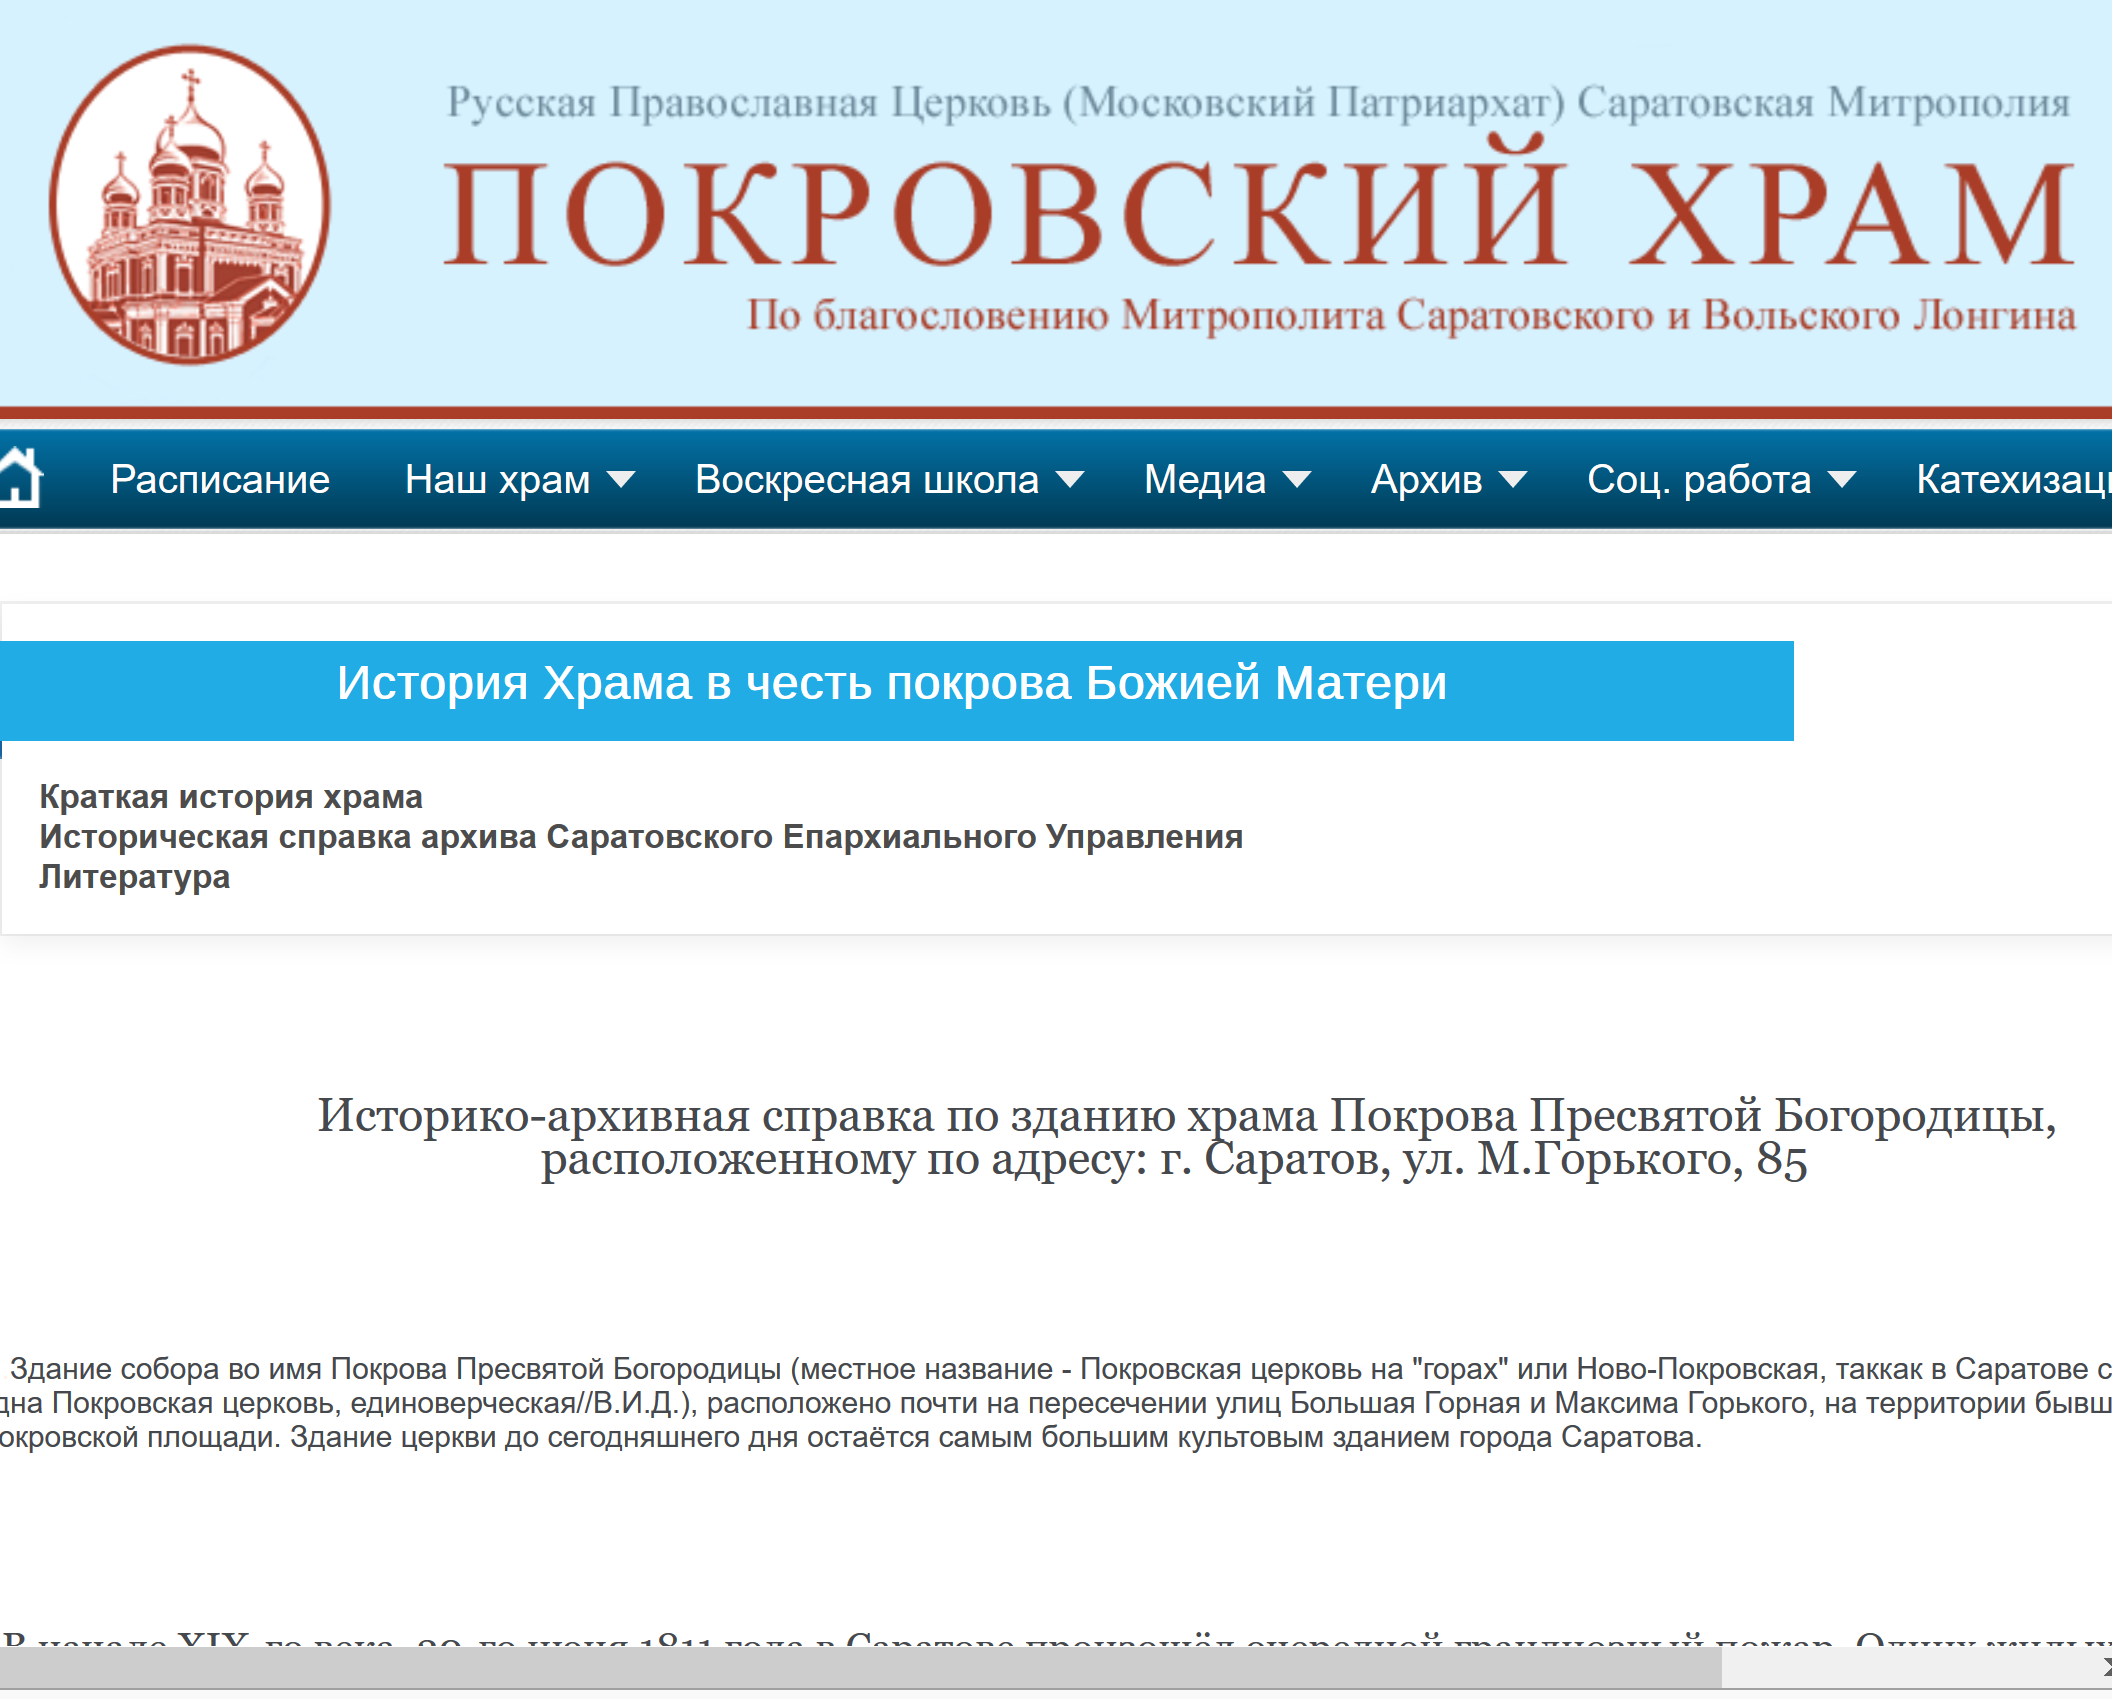Screen dimensions: 2112x1699
Task: Click the История Храма page heading banner
Action: [x=896, y=690]
